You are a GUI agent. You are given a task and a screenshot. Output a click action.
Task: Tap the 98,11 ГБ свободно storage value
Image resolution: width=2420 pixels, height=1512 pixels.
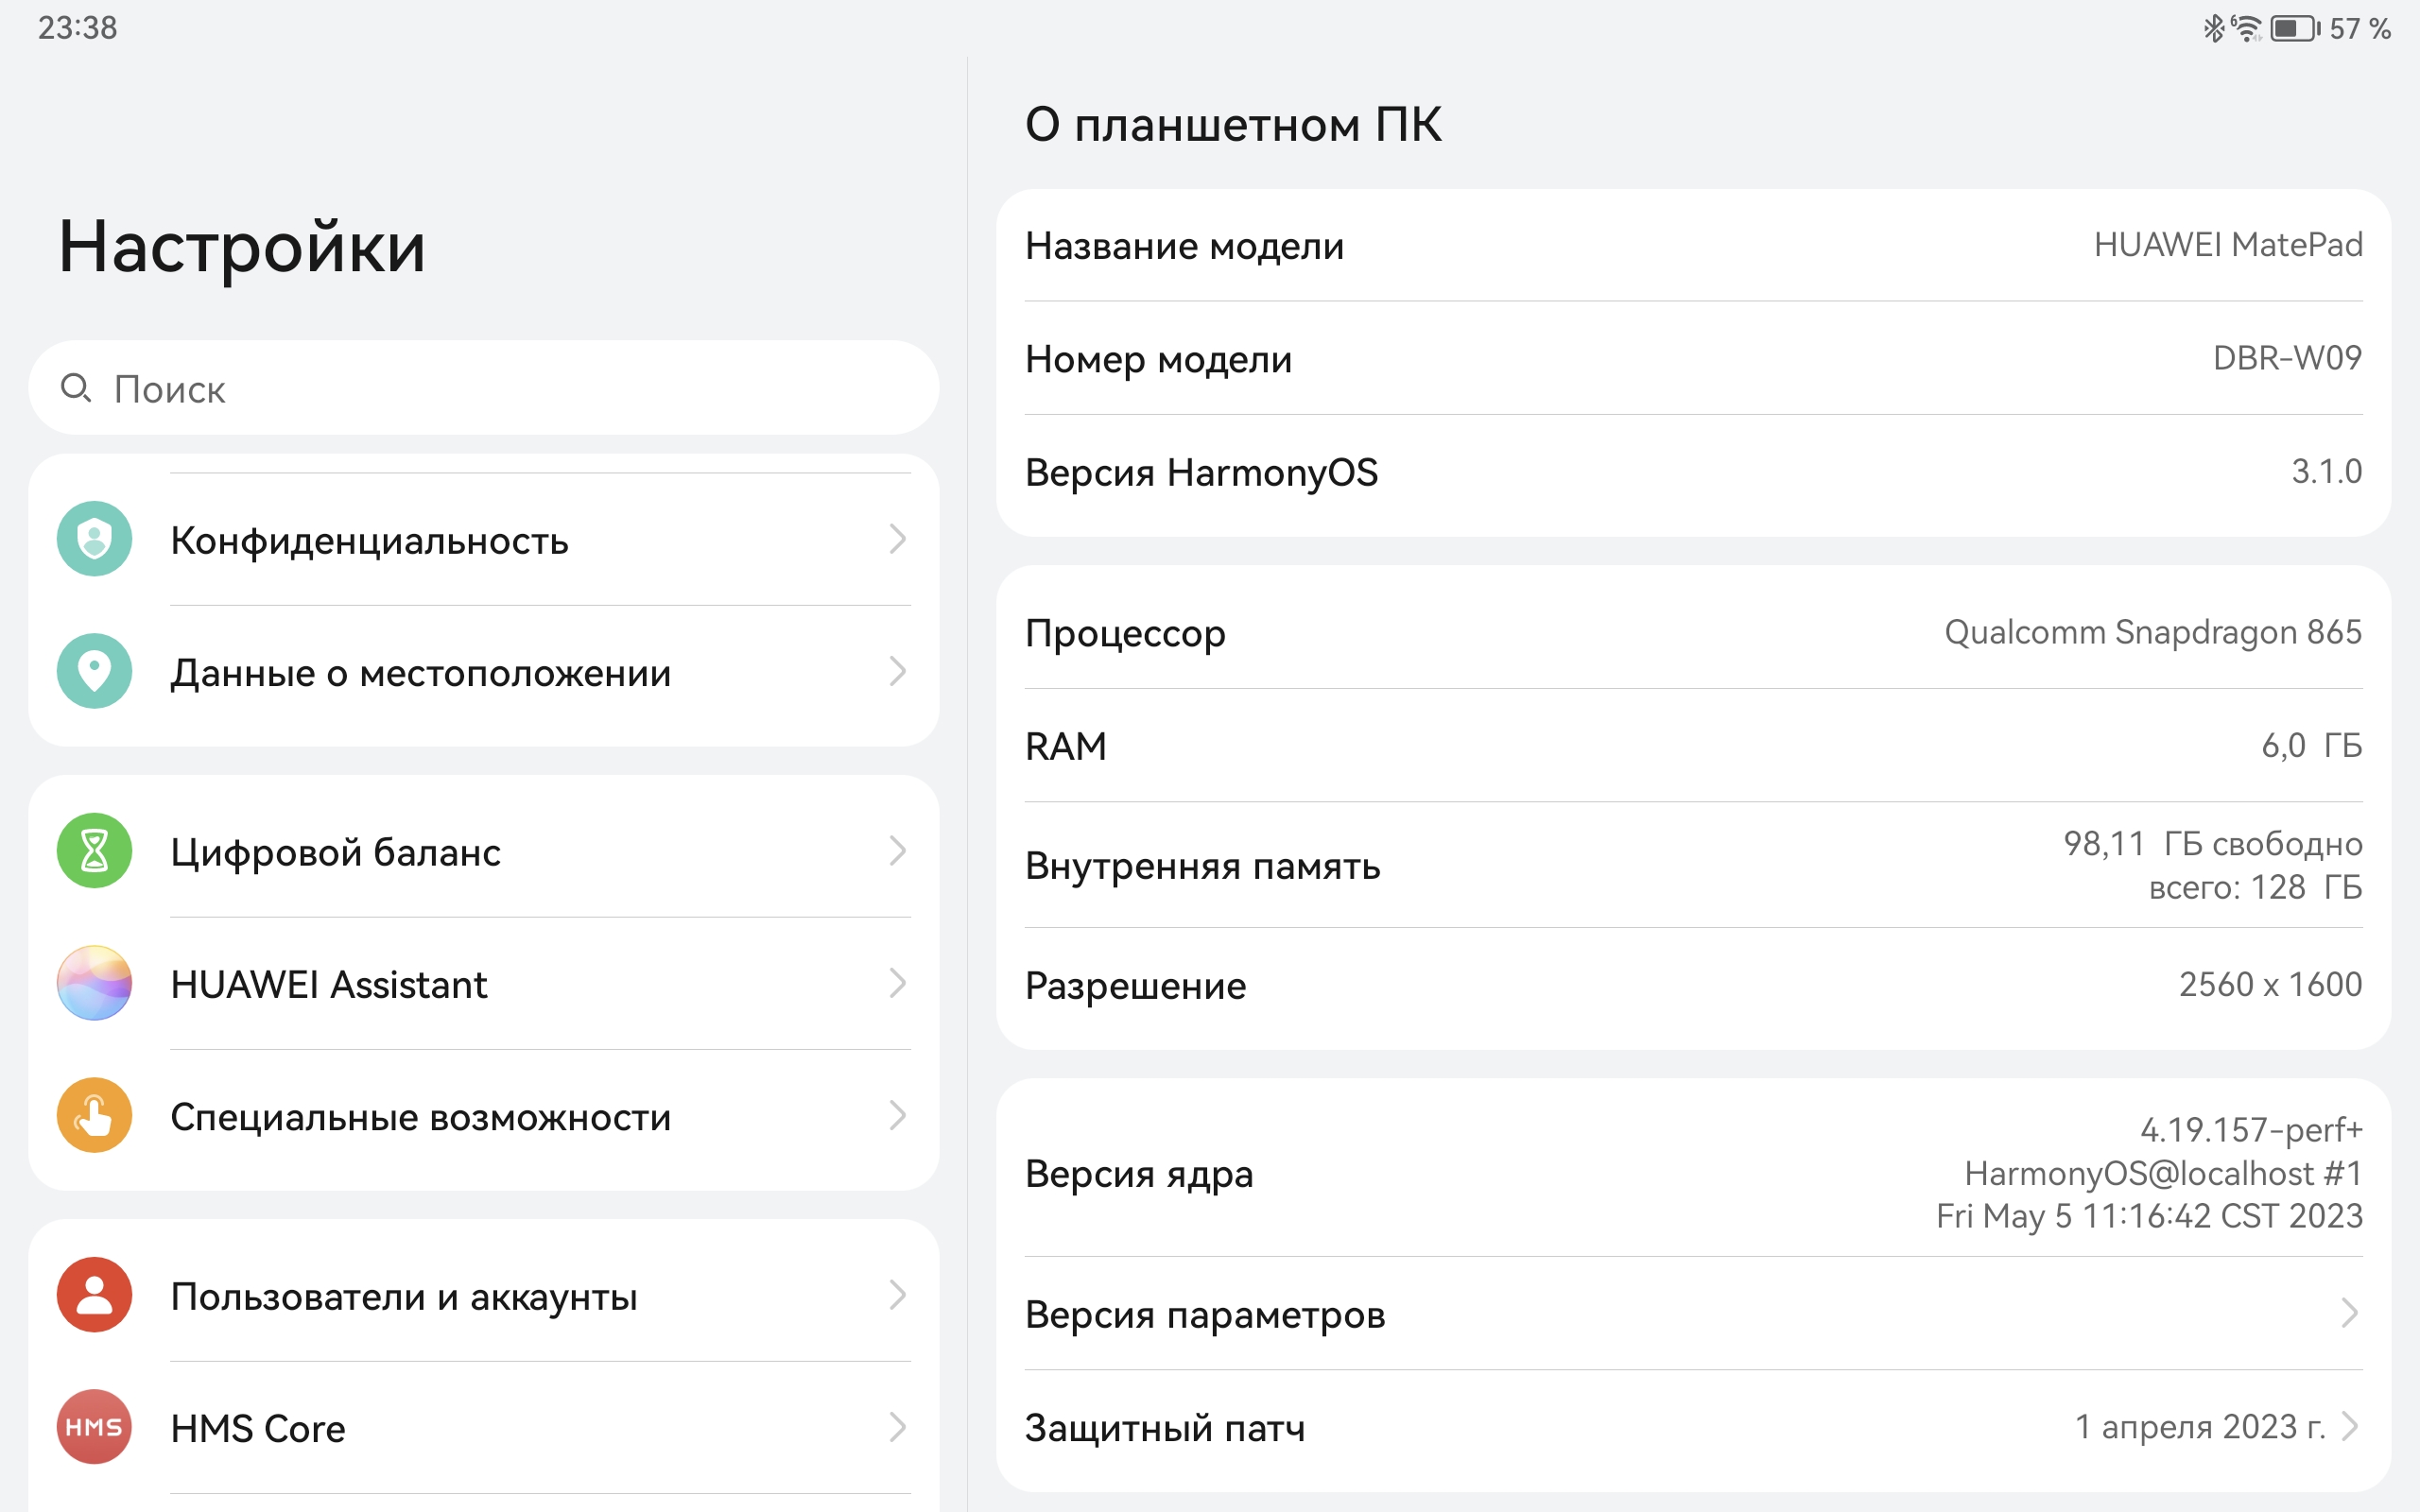pyautogui.click(x=2213, y=844)
